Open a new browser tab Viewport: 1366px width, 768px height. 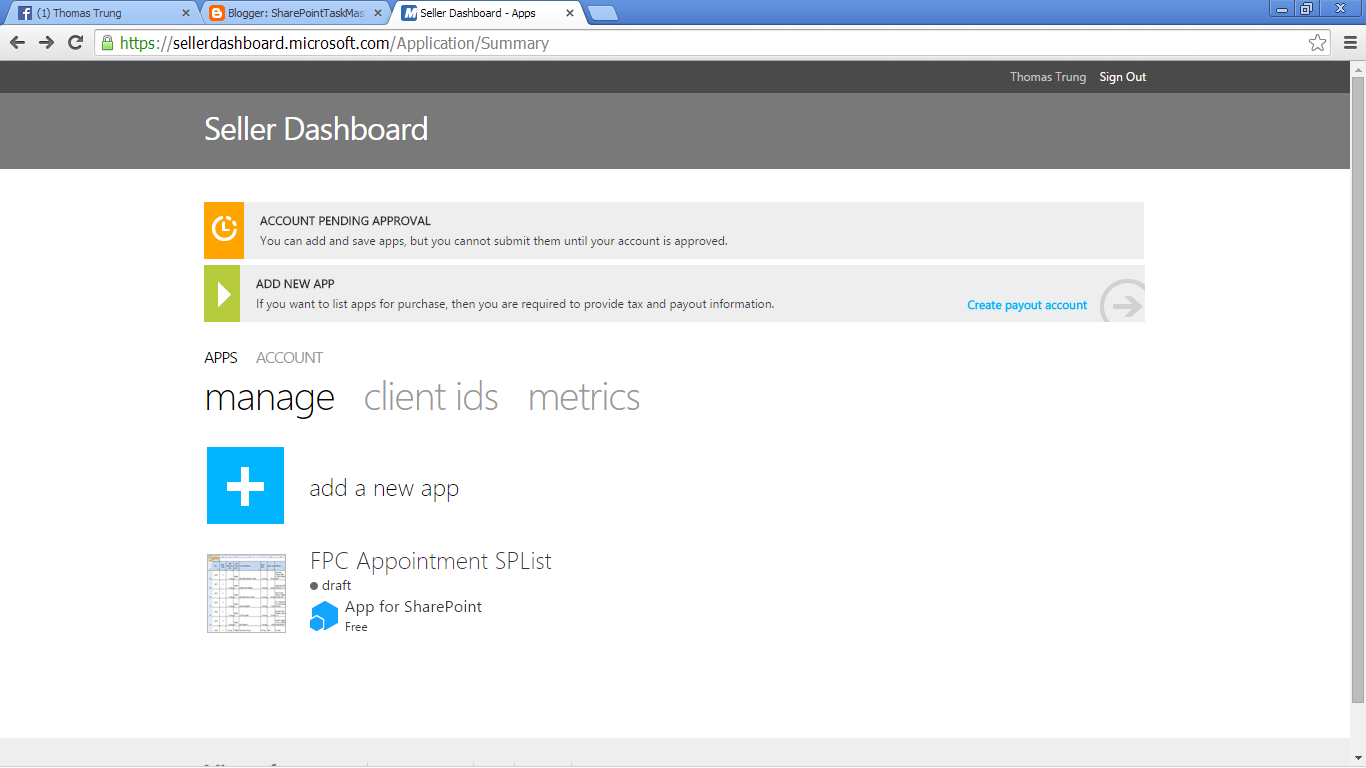(x=603, y=13)
